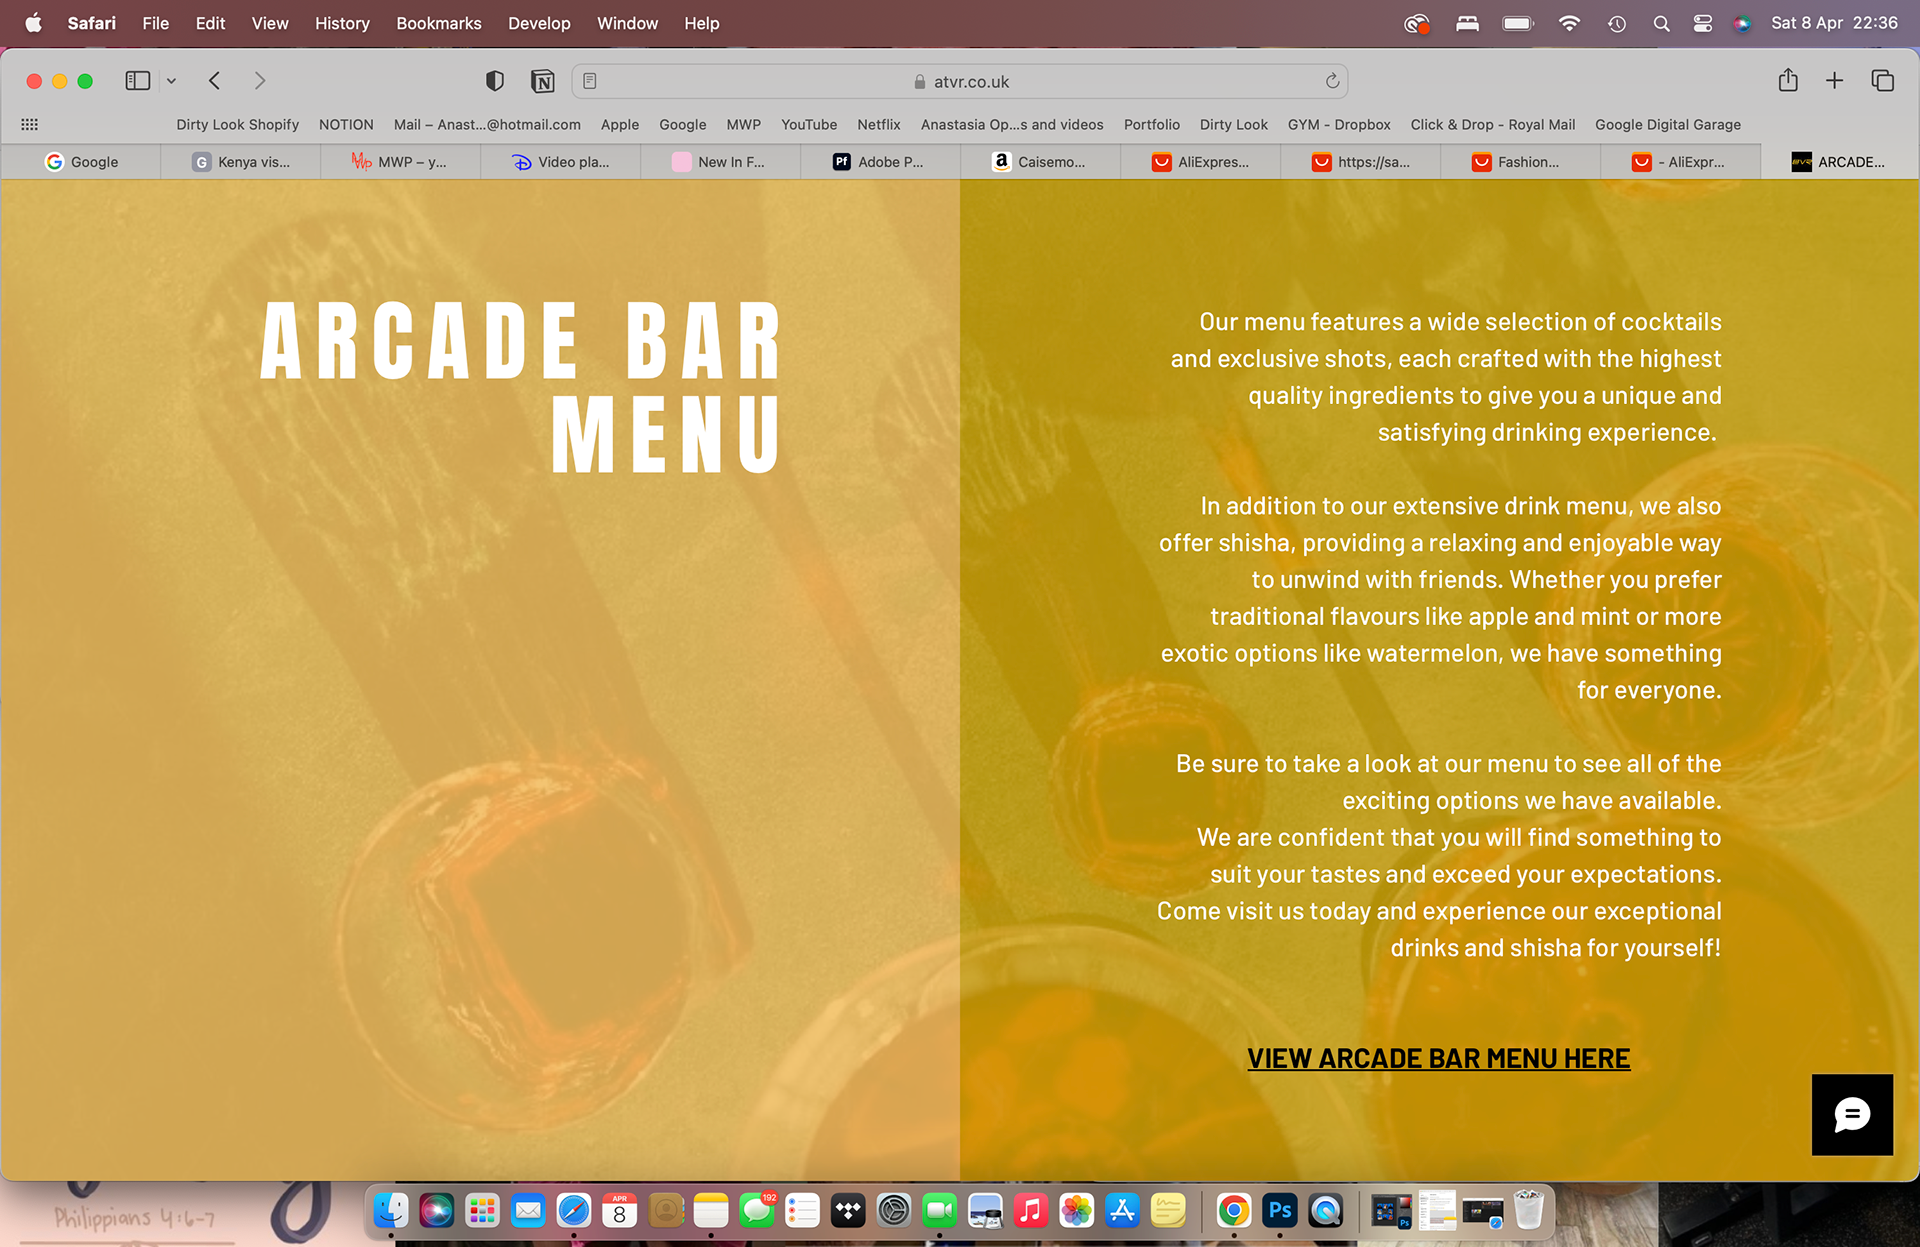
Task: Open the NOTION bookmark
Action: point(346,125)
